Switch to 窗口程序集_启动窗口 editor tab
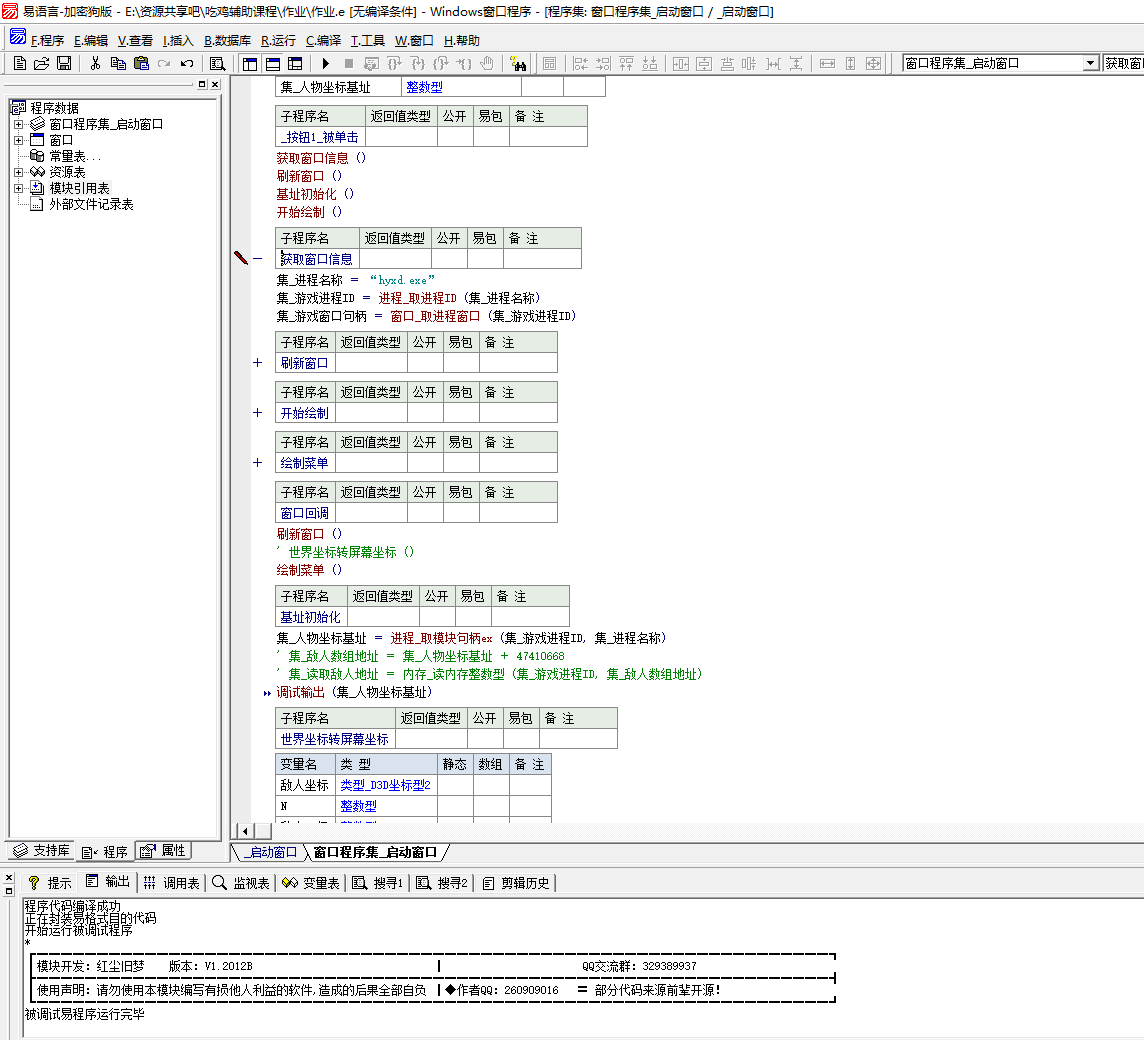 [x=376, y=852]
